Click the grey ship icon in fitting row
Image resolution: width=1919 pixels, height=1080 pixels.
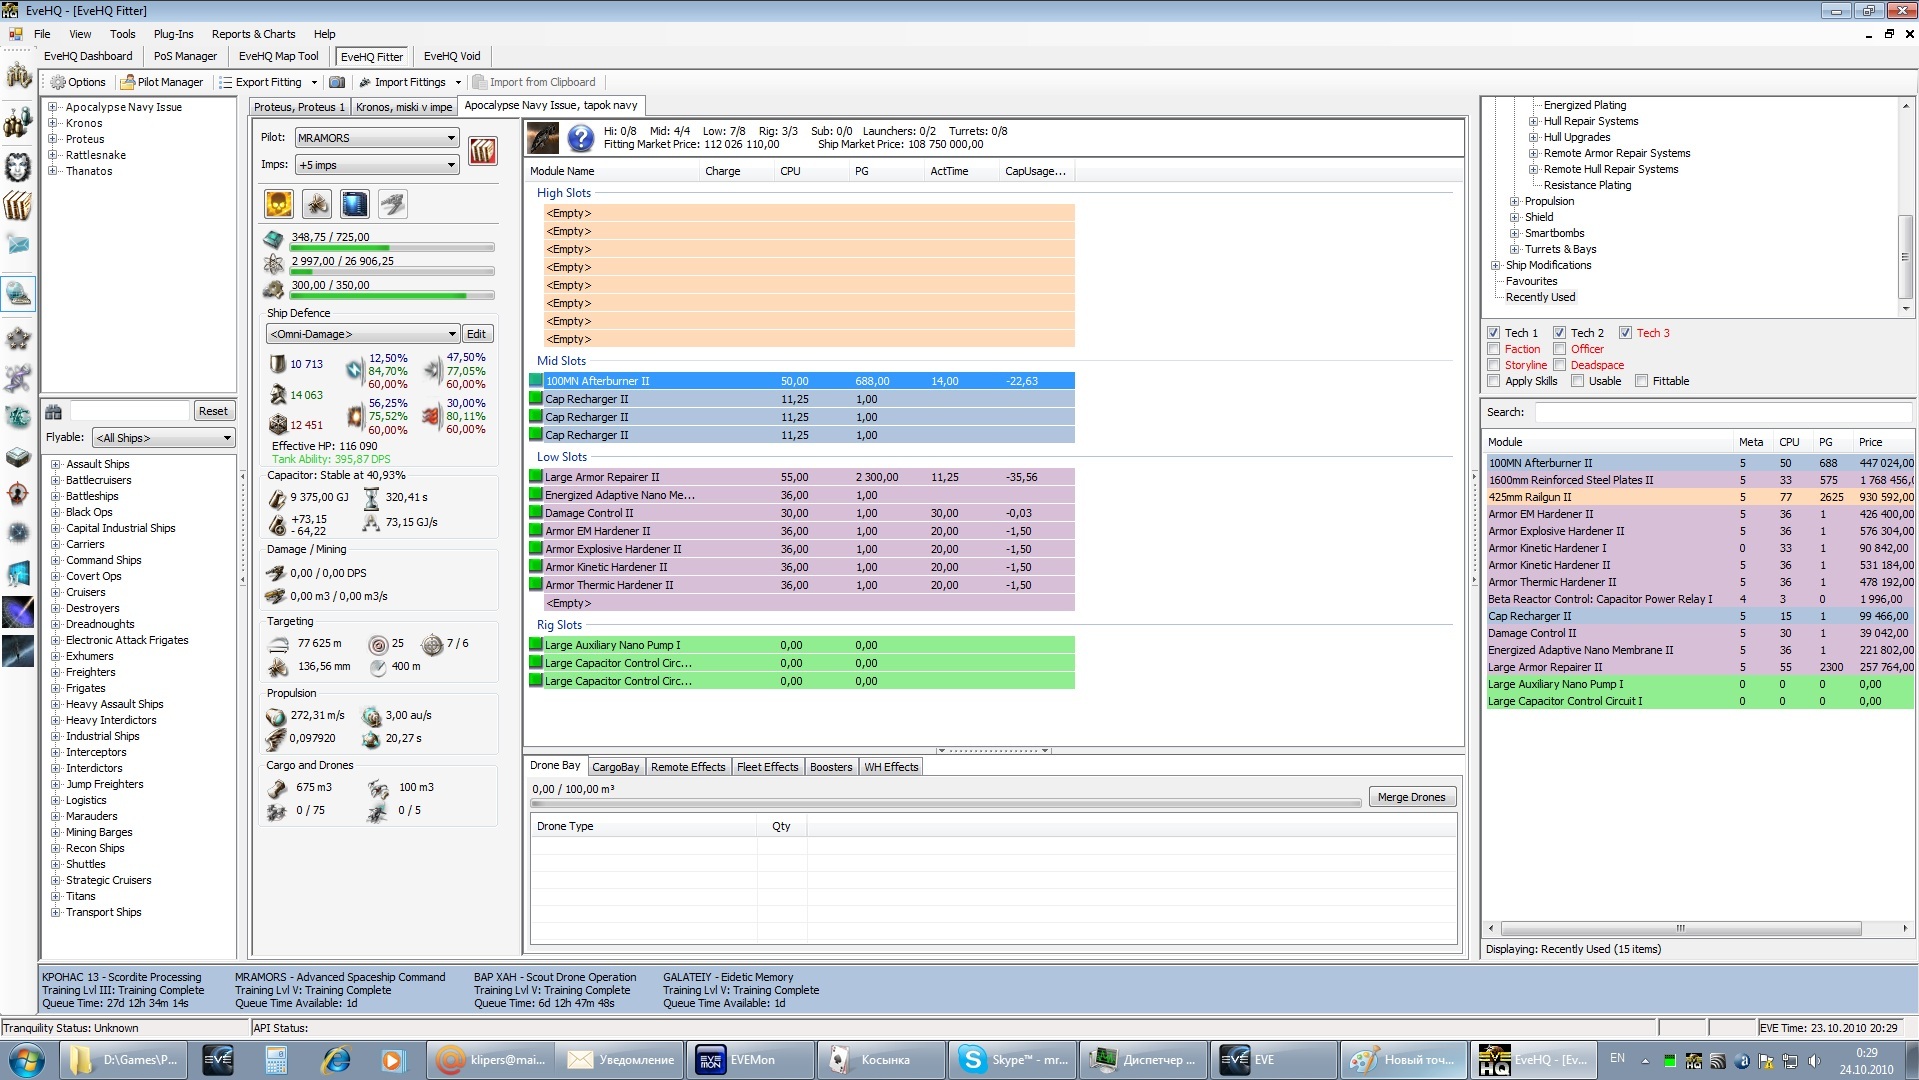(x=393, y=204)
